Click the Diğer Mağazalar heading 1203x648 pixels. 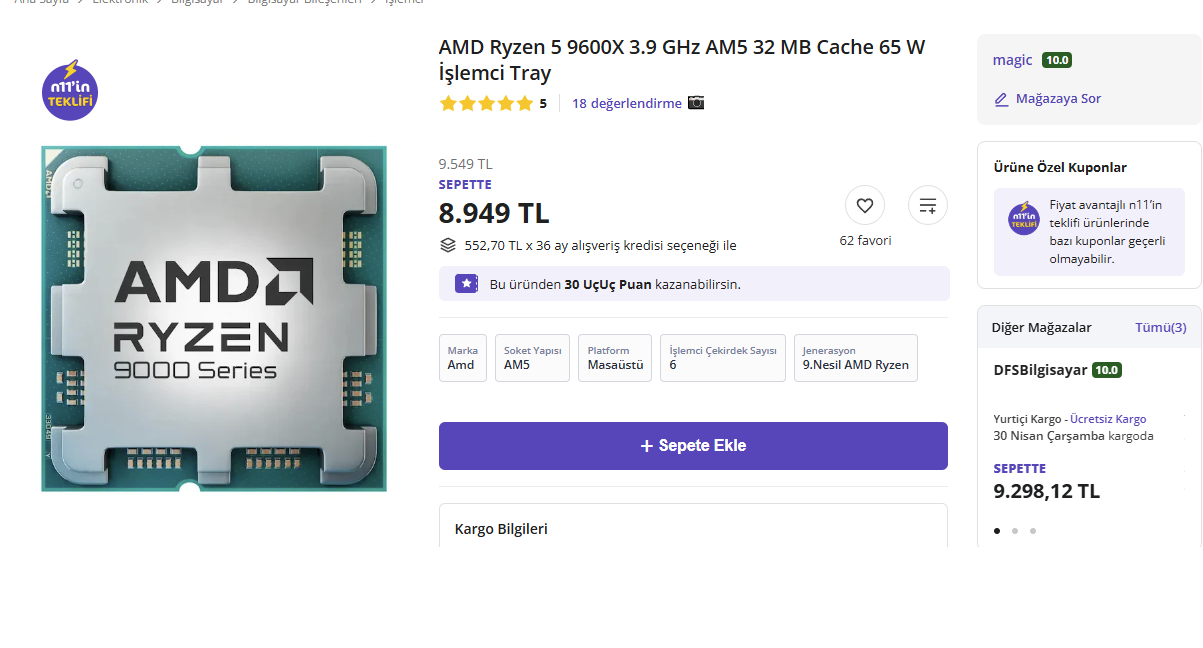1042,327
